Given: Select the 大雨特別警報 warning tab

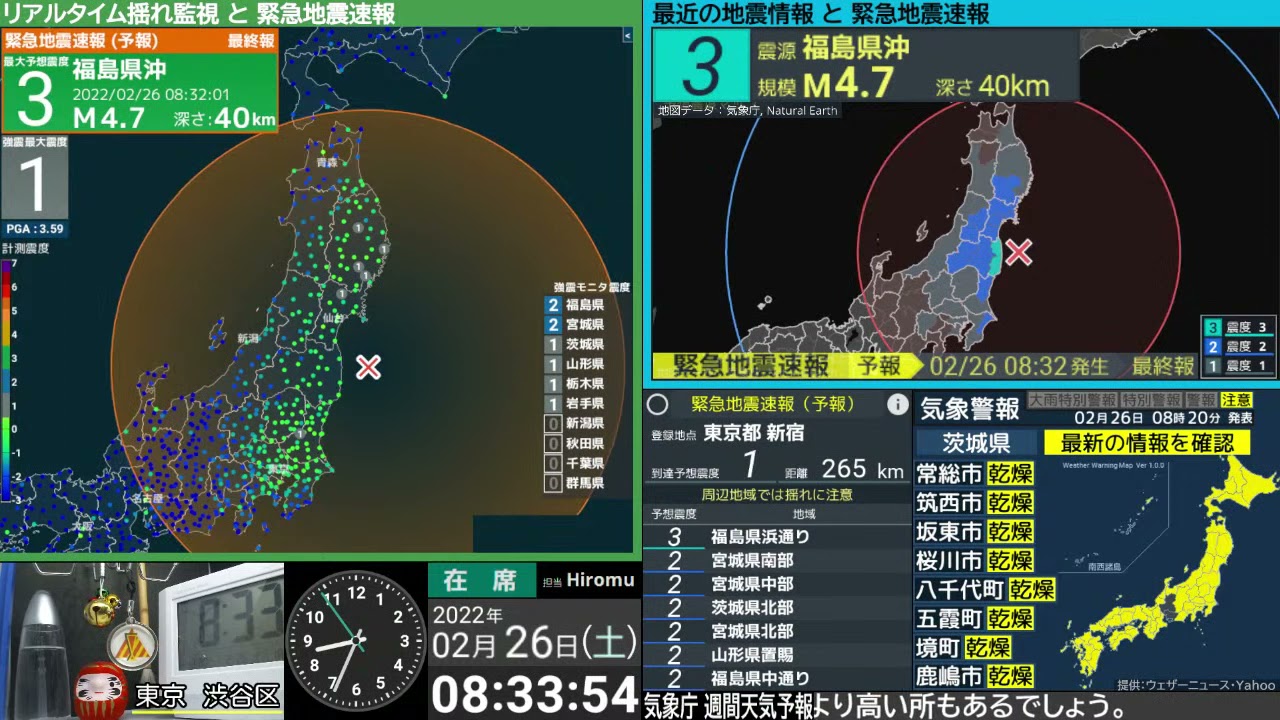Looking at the screenshot, I should click(1068, 400).
